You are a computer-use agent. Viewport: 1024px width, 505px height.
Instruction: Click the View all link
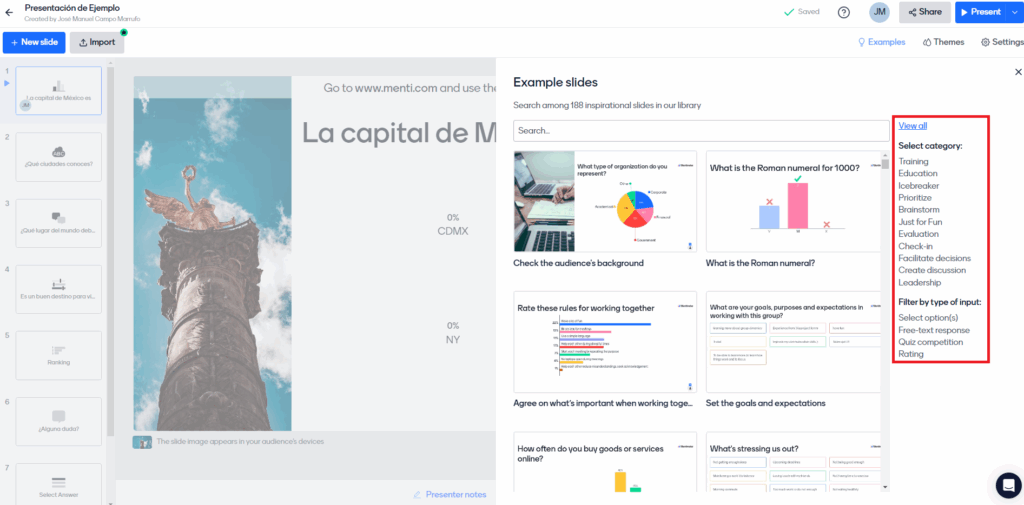point(912,126)
